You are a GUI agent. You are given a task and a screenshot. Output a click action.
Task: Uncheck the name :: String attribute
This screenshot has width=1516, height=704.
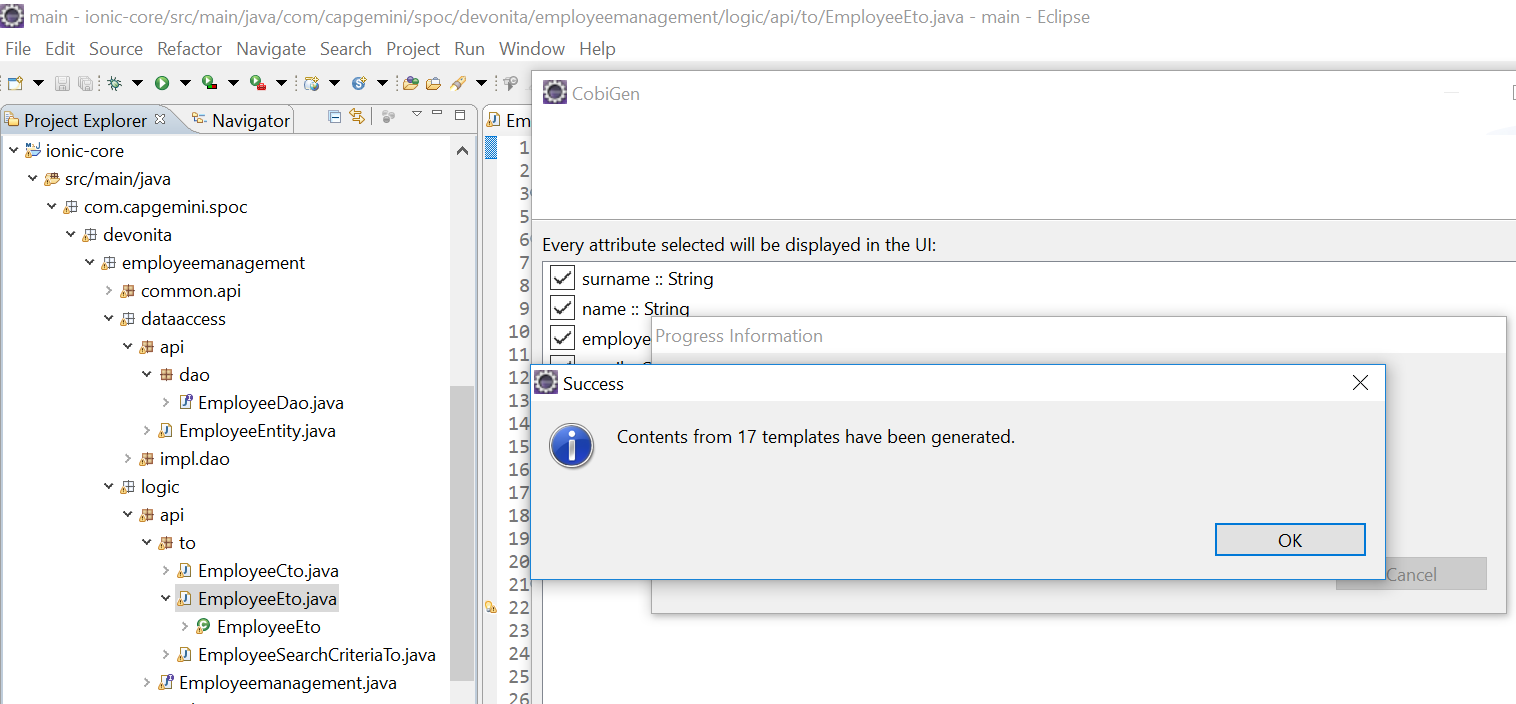coord(563,309)
